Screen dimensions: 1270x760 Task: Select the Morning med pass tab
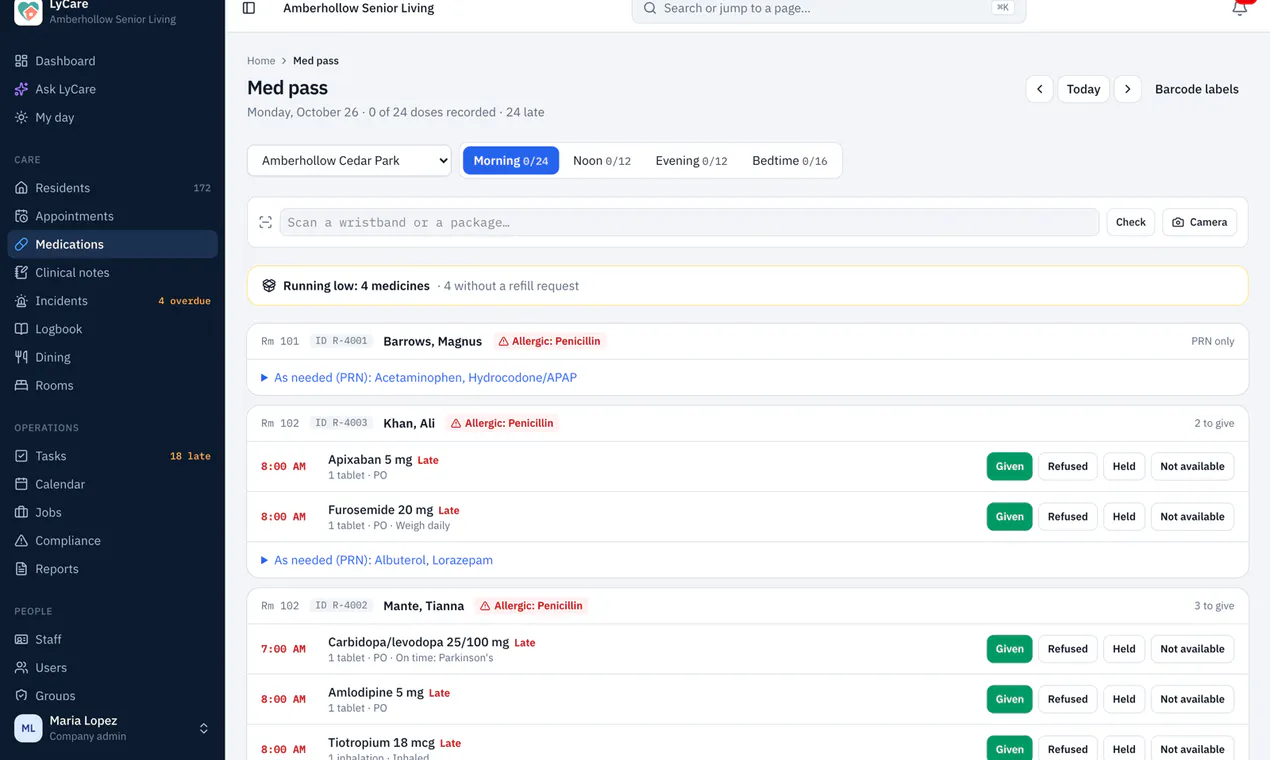click(x=511, y=161)
